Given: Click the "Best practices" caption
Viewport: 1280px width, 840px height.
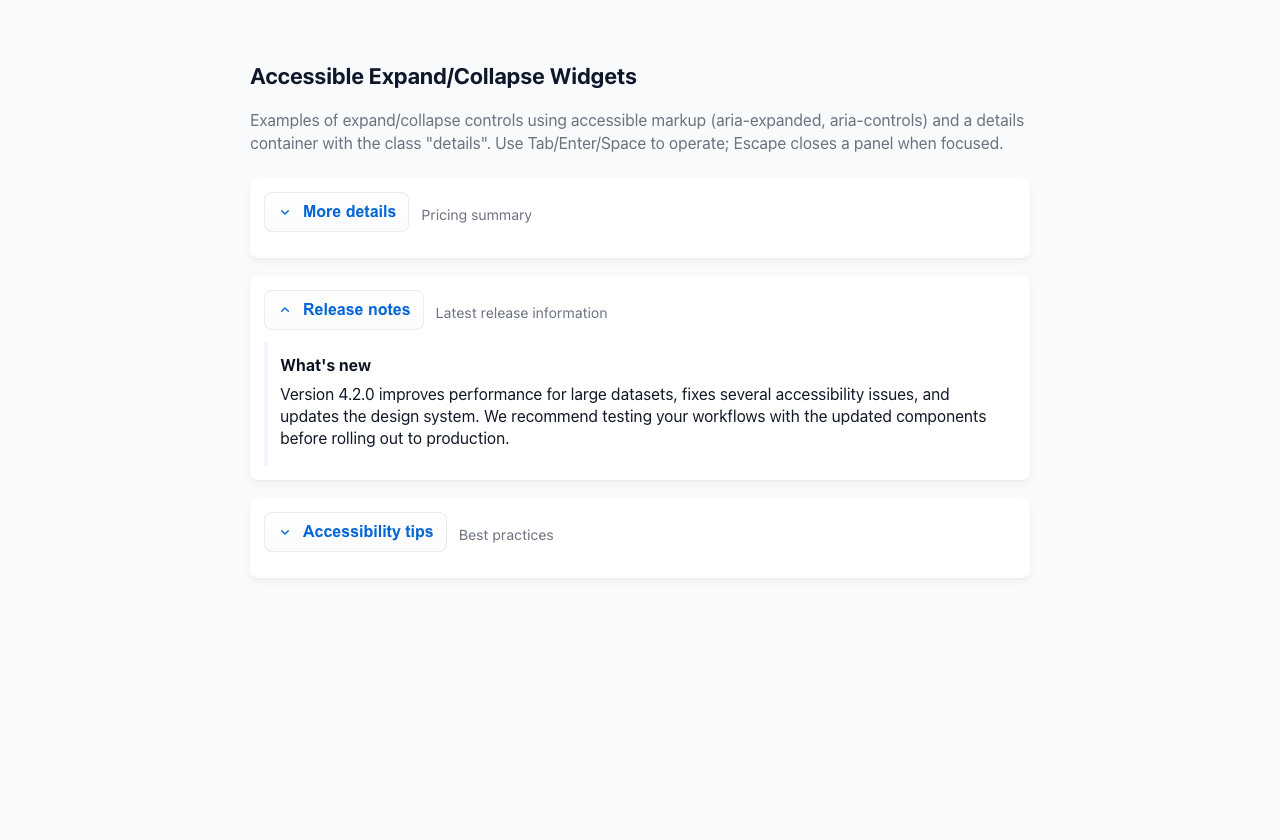Looking at the screenshot, I should click(506, 535).
